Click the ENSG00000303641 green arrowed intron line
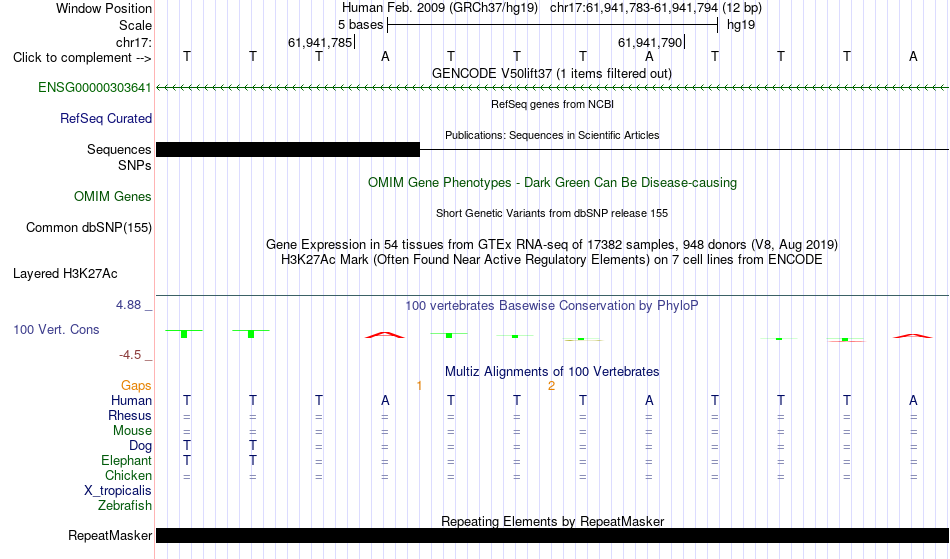The image size is (950, 559). click(552, 88)
